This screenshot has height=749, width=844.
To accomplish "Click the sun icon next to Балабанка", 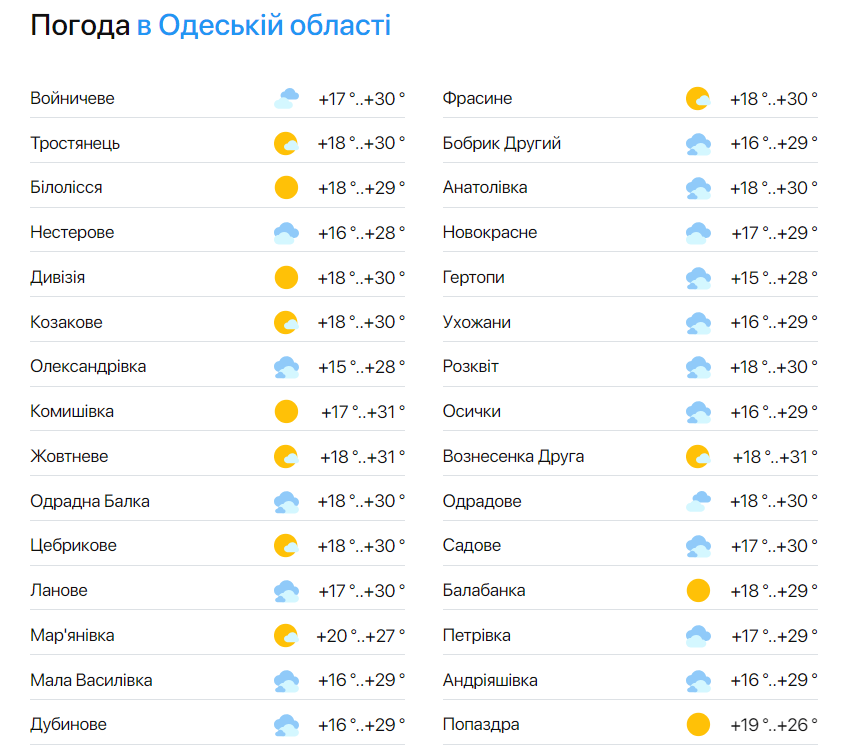I will pyautogui.click(x=697, y=590).
